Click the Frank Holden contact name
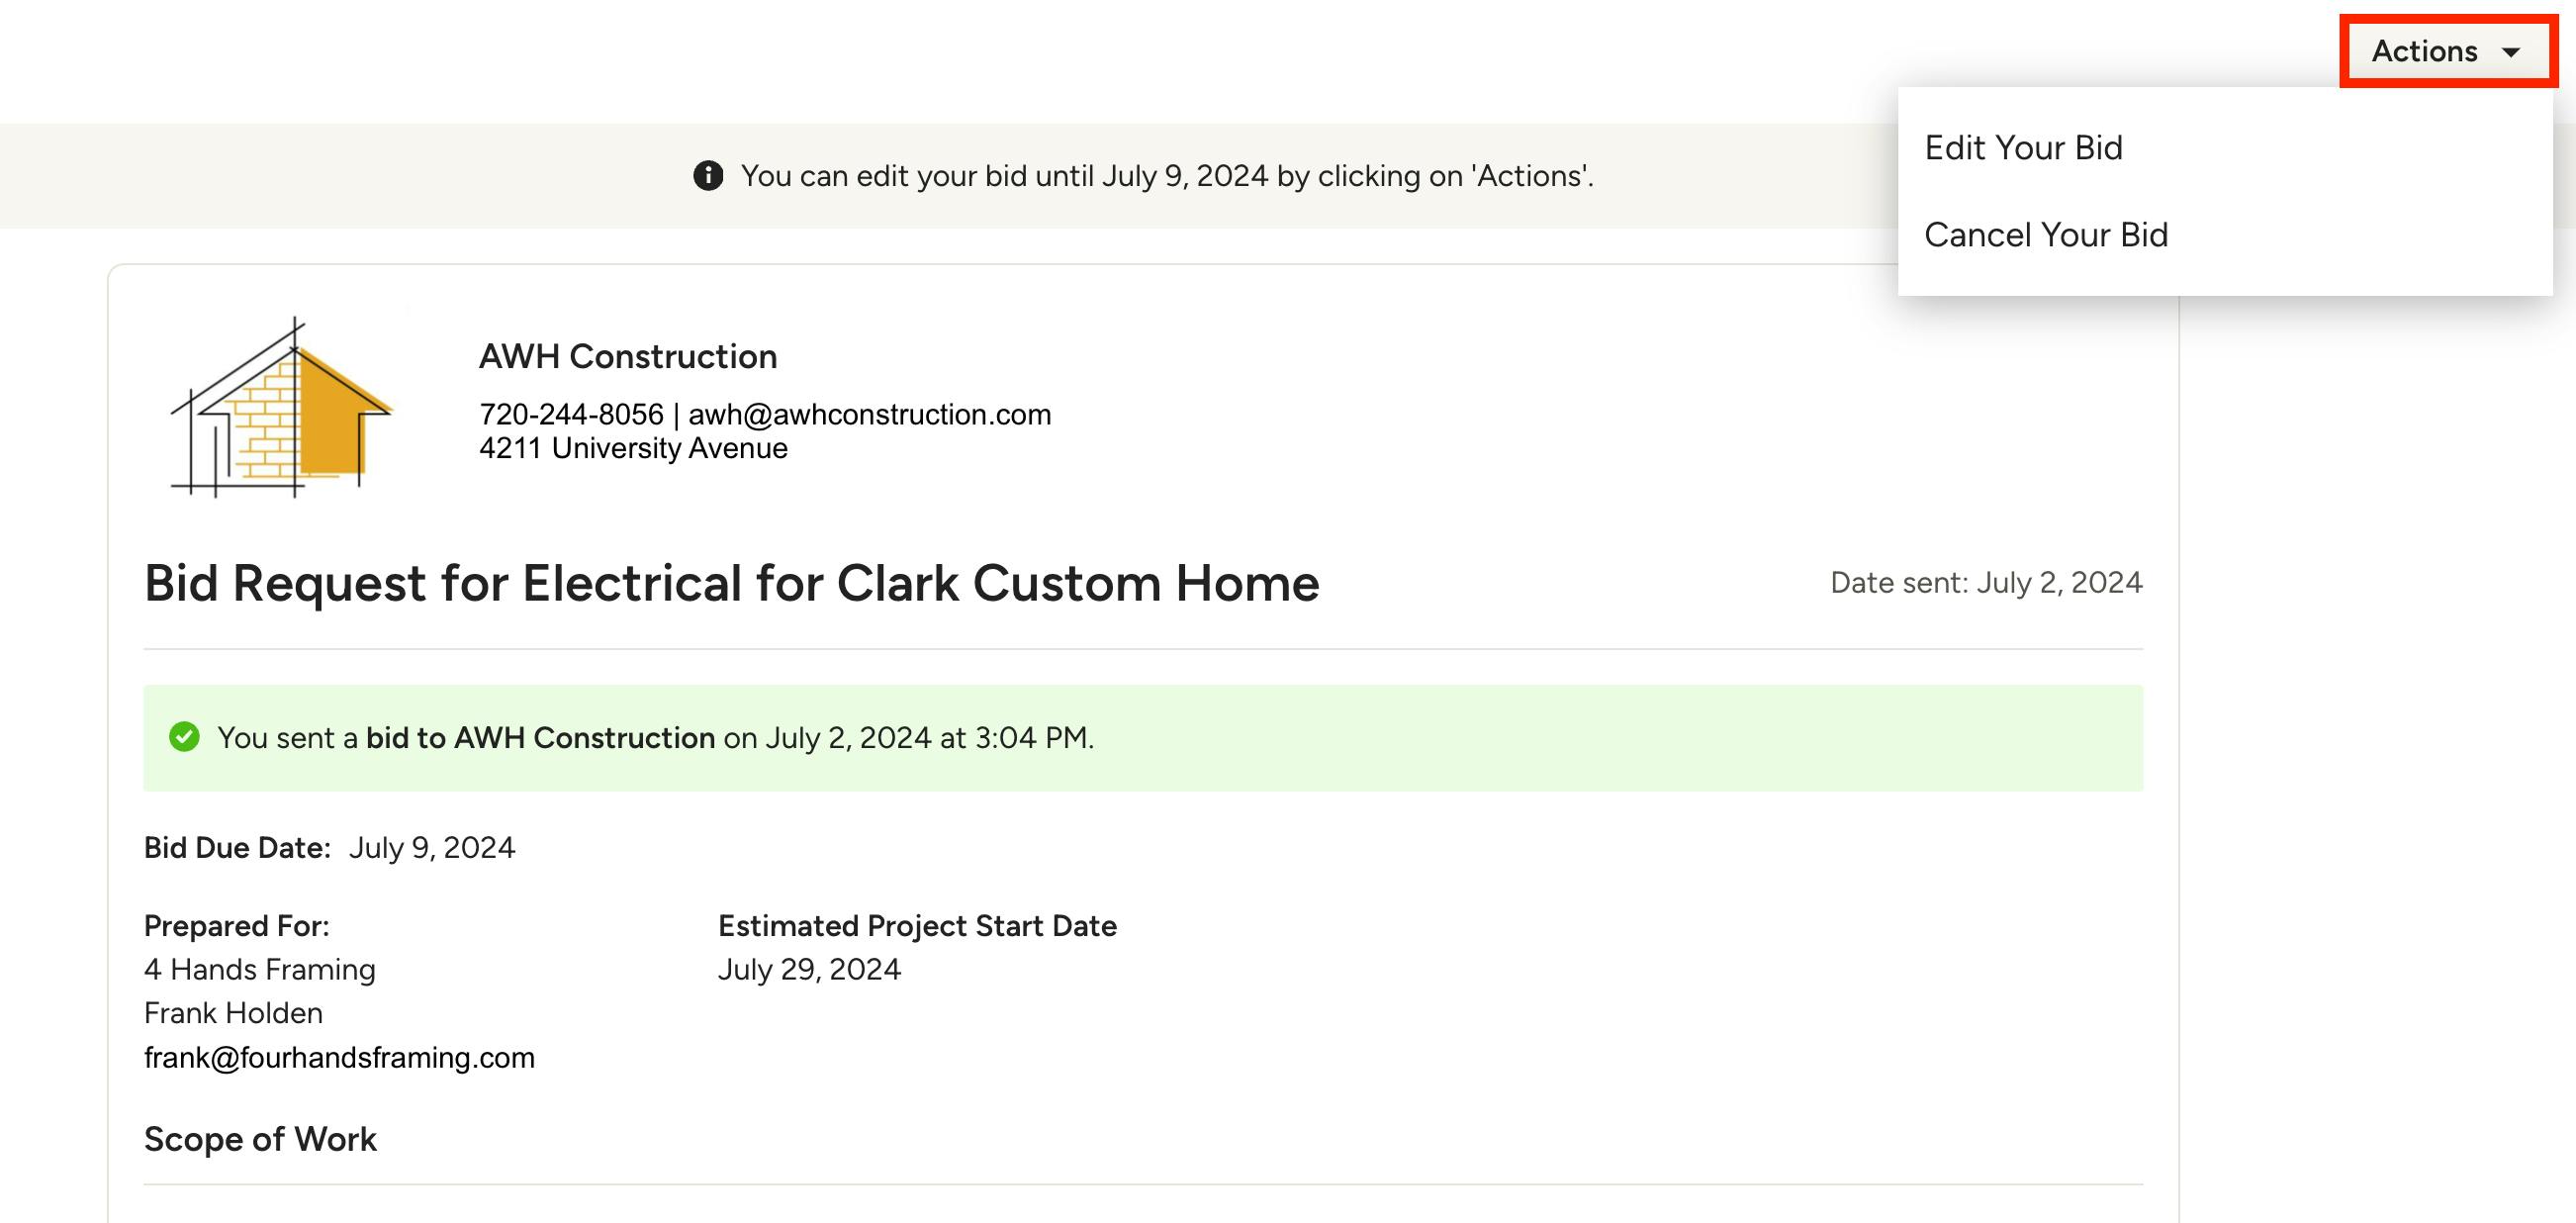 point(233,1013)
